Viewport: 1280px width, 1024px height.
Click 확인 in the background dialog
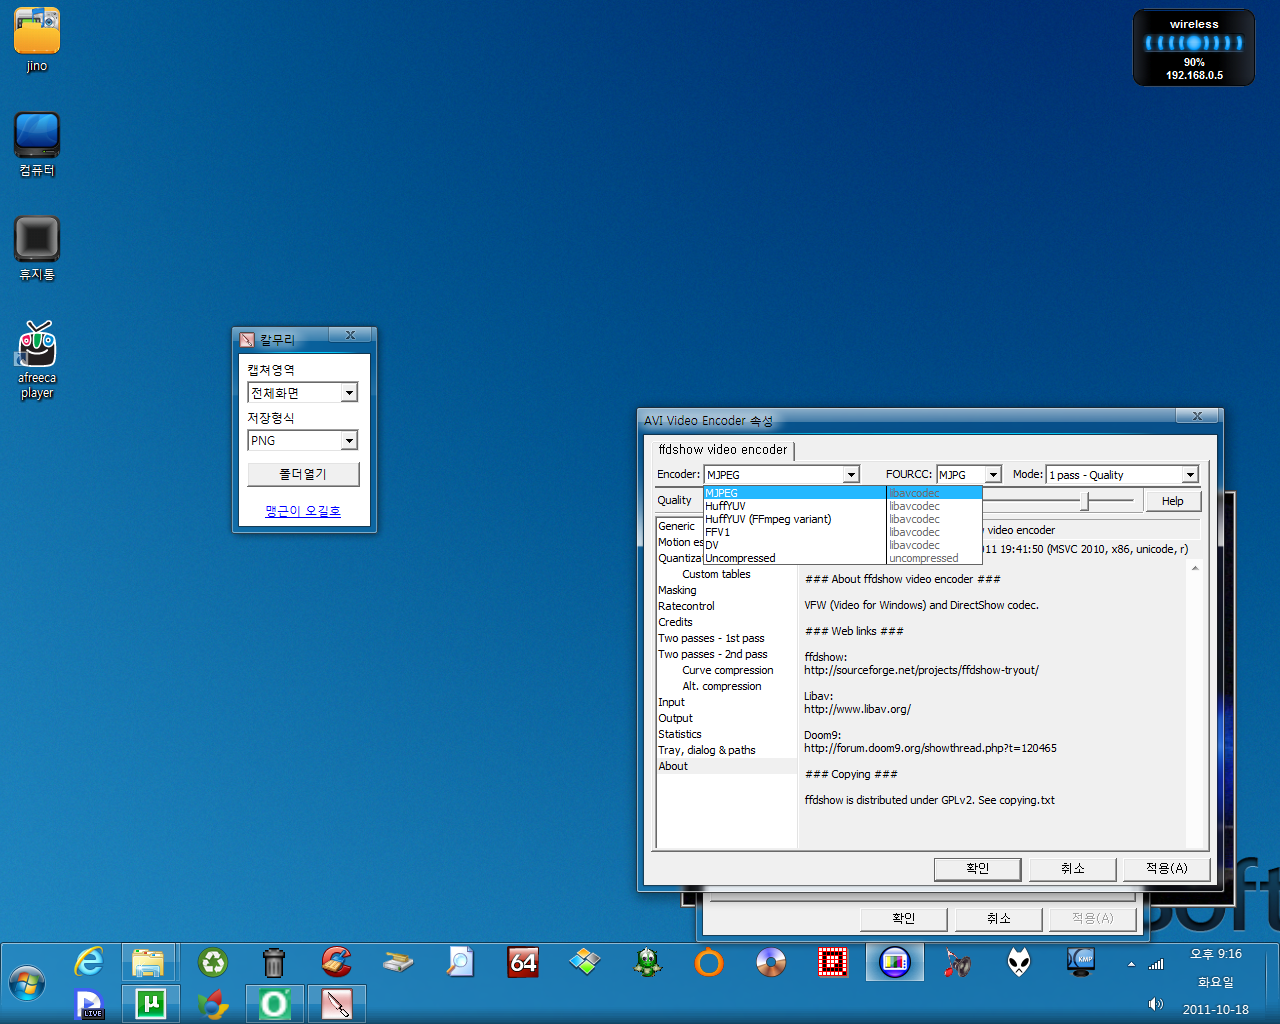[904, 918]
